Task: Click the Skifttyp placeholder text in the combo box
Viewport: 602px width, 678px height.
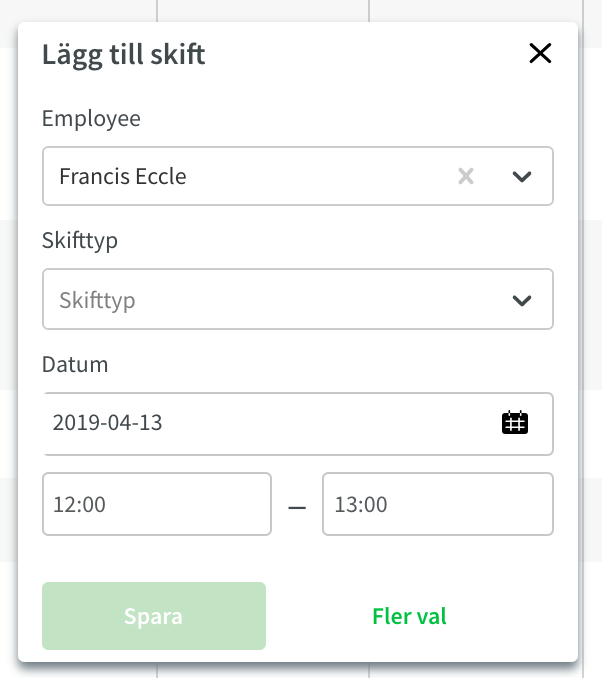Action: (x=97, y=301)
